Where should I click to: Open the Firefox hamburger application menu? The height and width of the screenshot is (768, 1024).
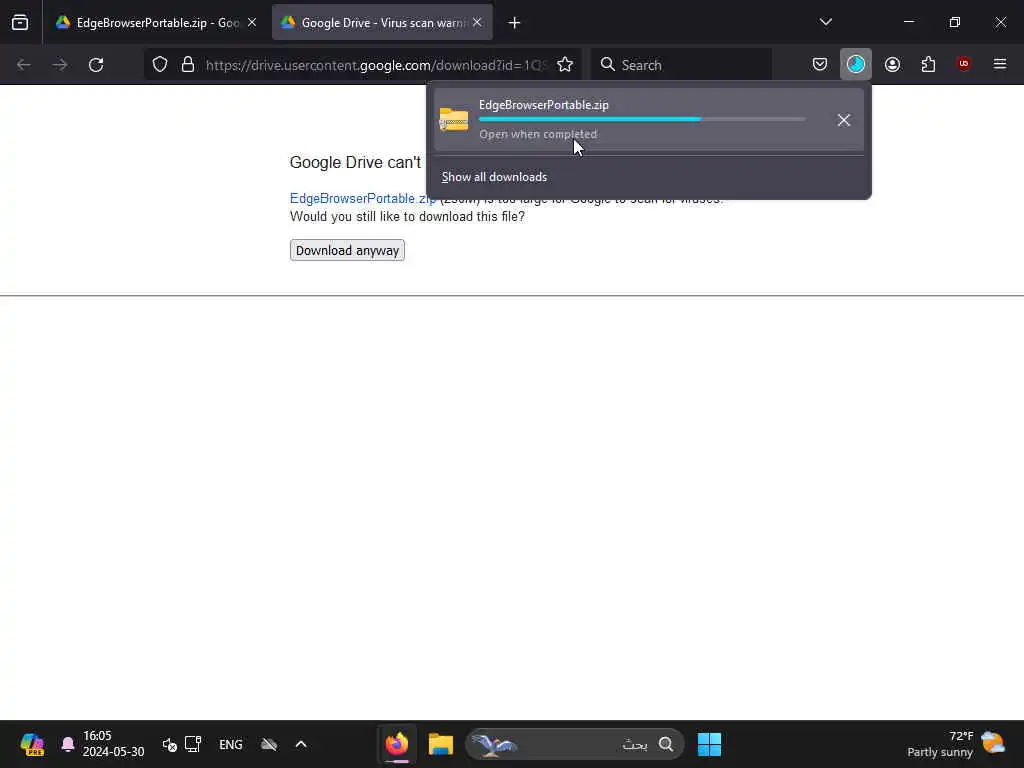pos(1000,64)
